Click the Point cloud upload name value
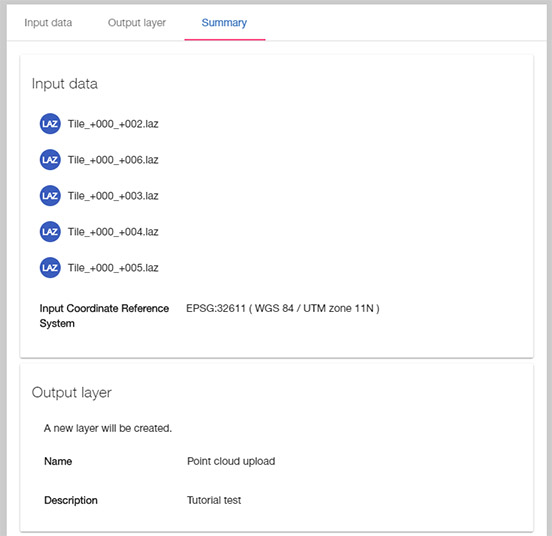 coord(231,461)
